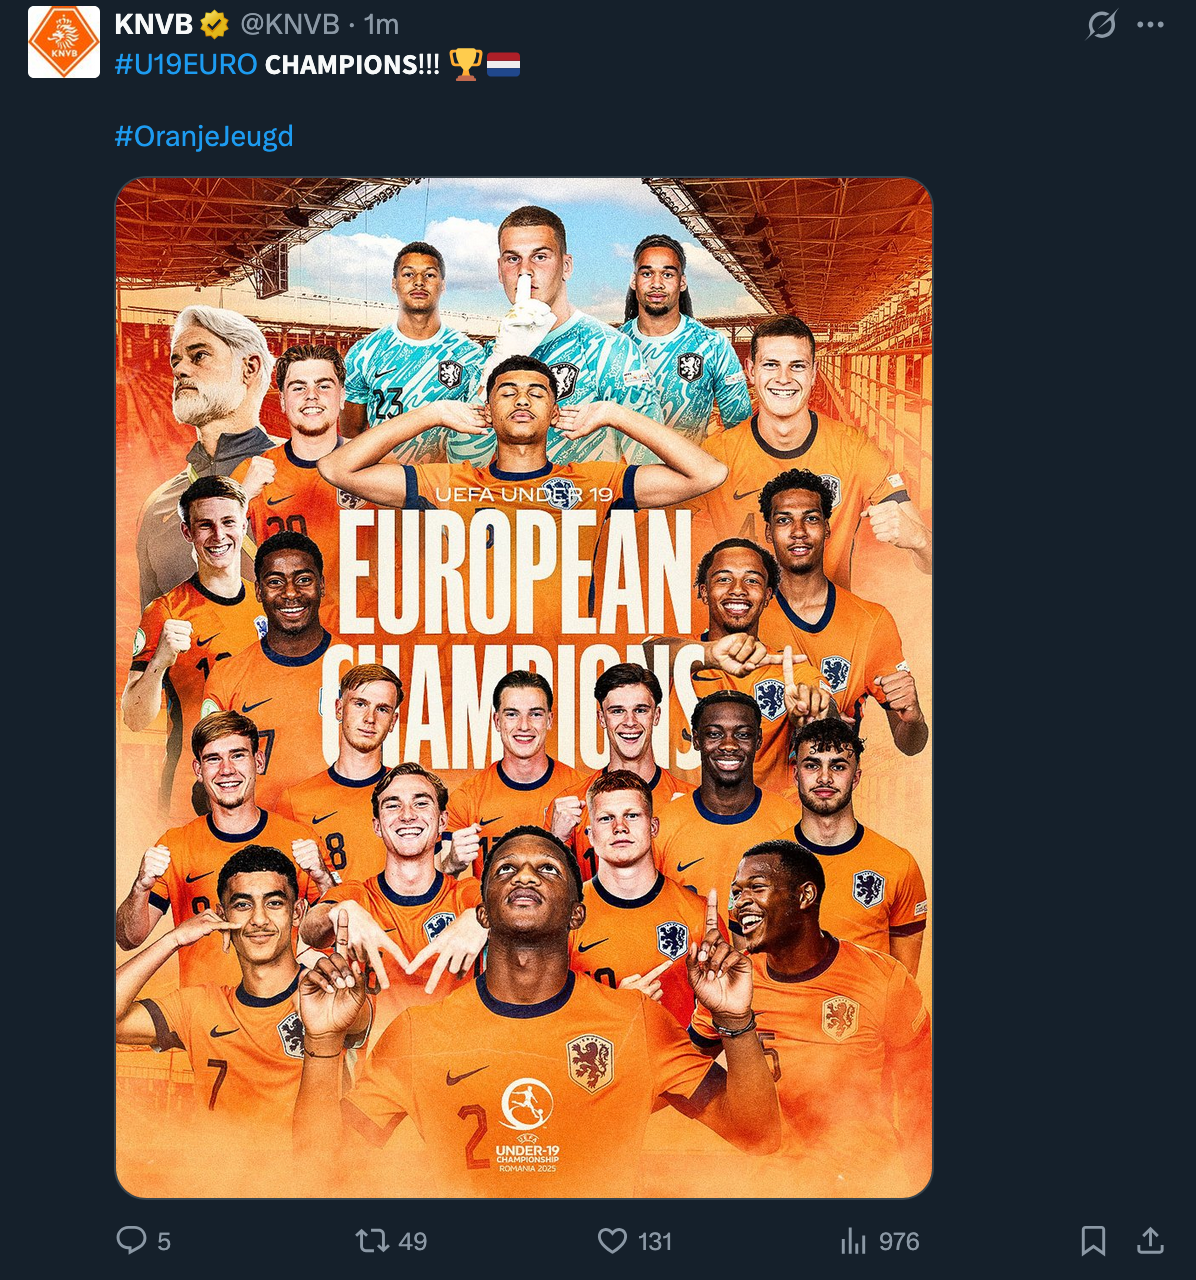The height and width of the screenshot is (1280, 1196).
Task: Bookmark the post with the bookmark icon
Action: click(1093, 1241)
